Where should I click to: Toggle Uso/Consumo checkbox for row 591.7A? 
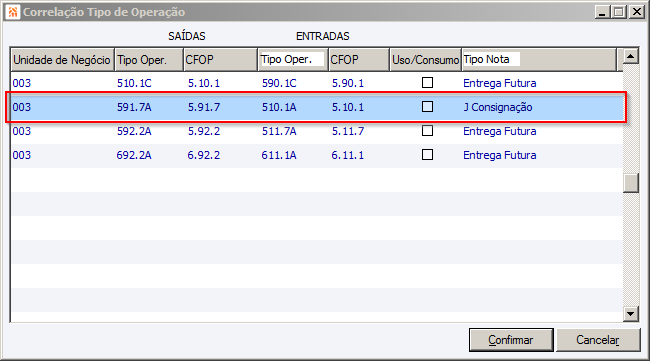pyautogui.click(x=427, y=107)
